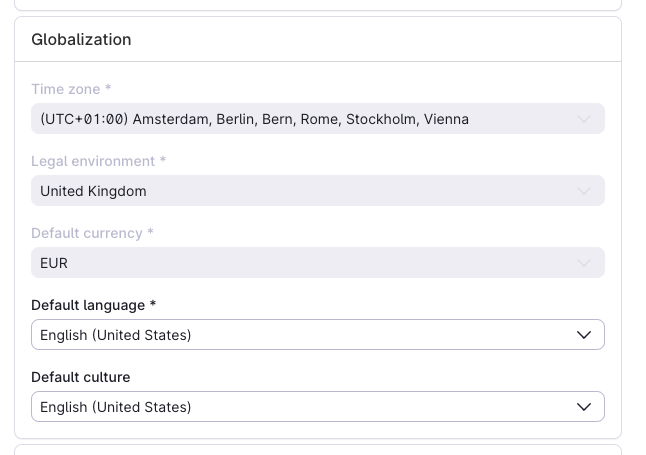This screenshot has width=646, height=455.
Task: Click the Default culture chevron arrow
Action: coord(584,407)
